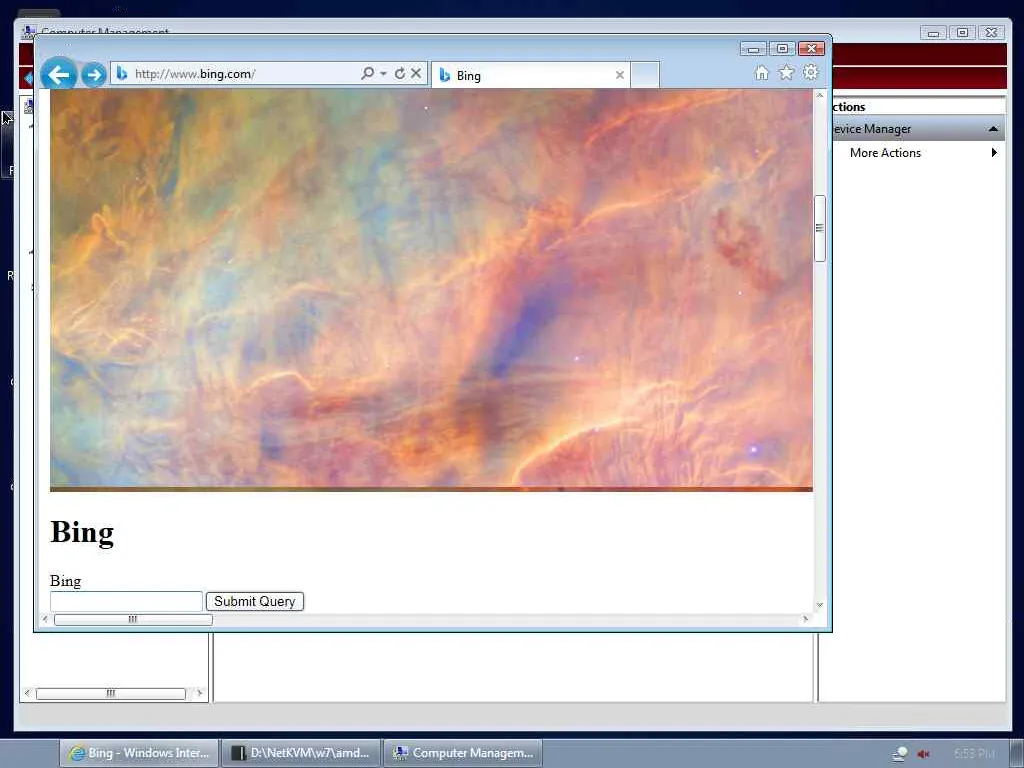Screen dimensions: 1024x768
Task: Close the Internet Explorer window
Action: (811, 49)
